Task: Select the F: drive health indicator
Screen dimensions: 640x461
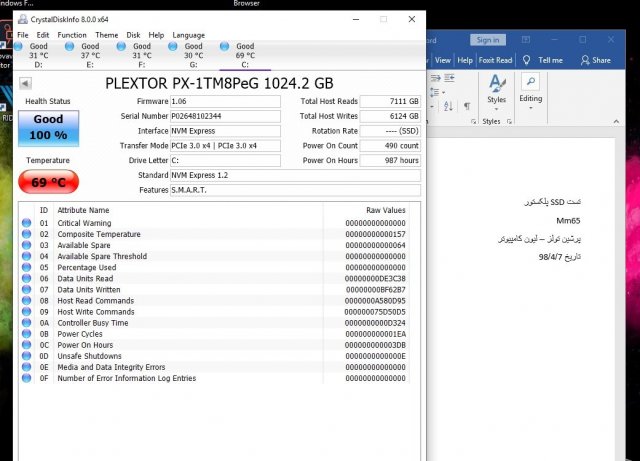Action: click(141, 51)
